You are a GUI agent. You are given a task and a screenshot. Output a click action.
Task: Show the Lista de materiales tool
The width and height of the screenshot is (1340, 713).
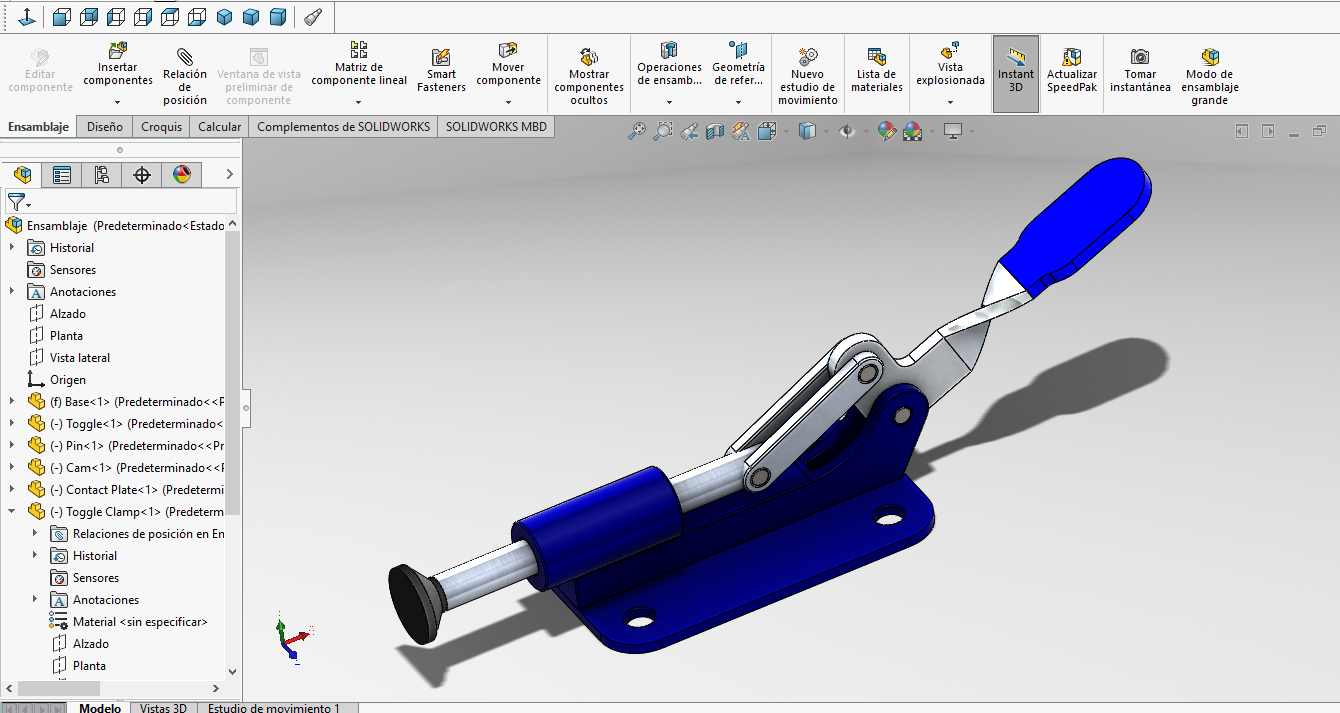coord(876,67)
